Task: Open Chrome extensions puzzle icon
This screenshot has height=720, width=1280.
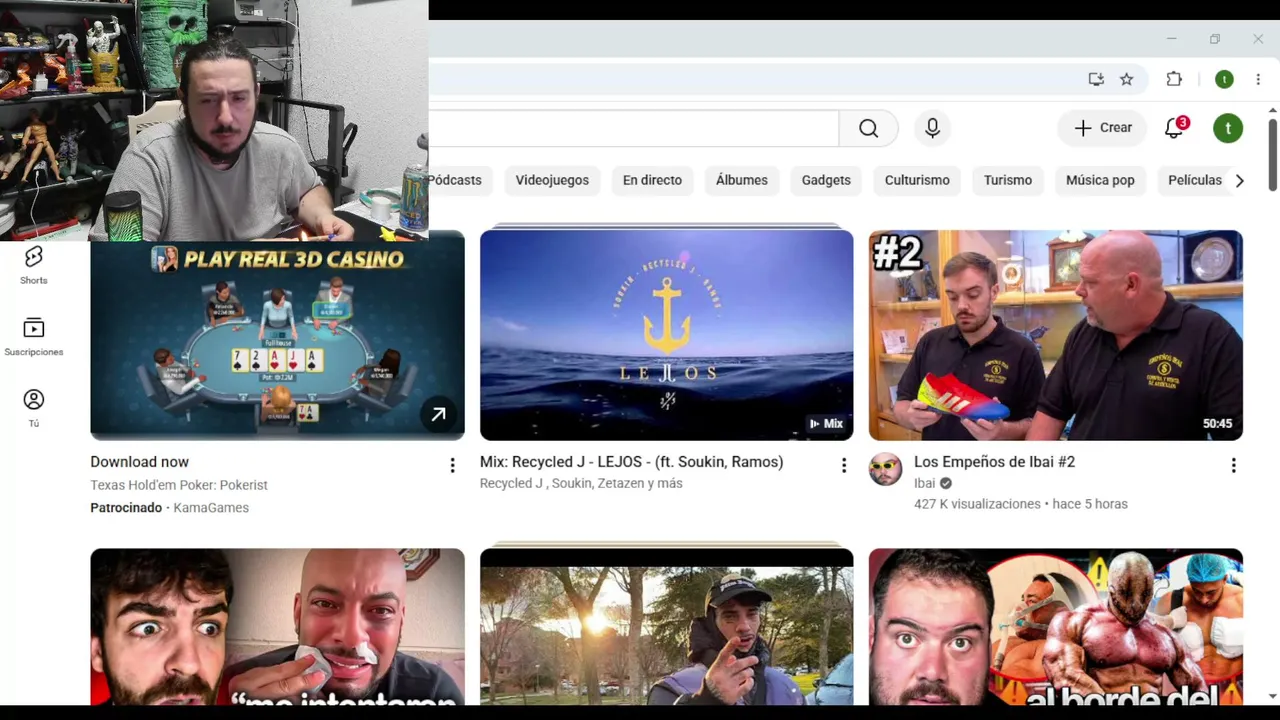Action: pos(1174,79)
